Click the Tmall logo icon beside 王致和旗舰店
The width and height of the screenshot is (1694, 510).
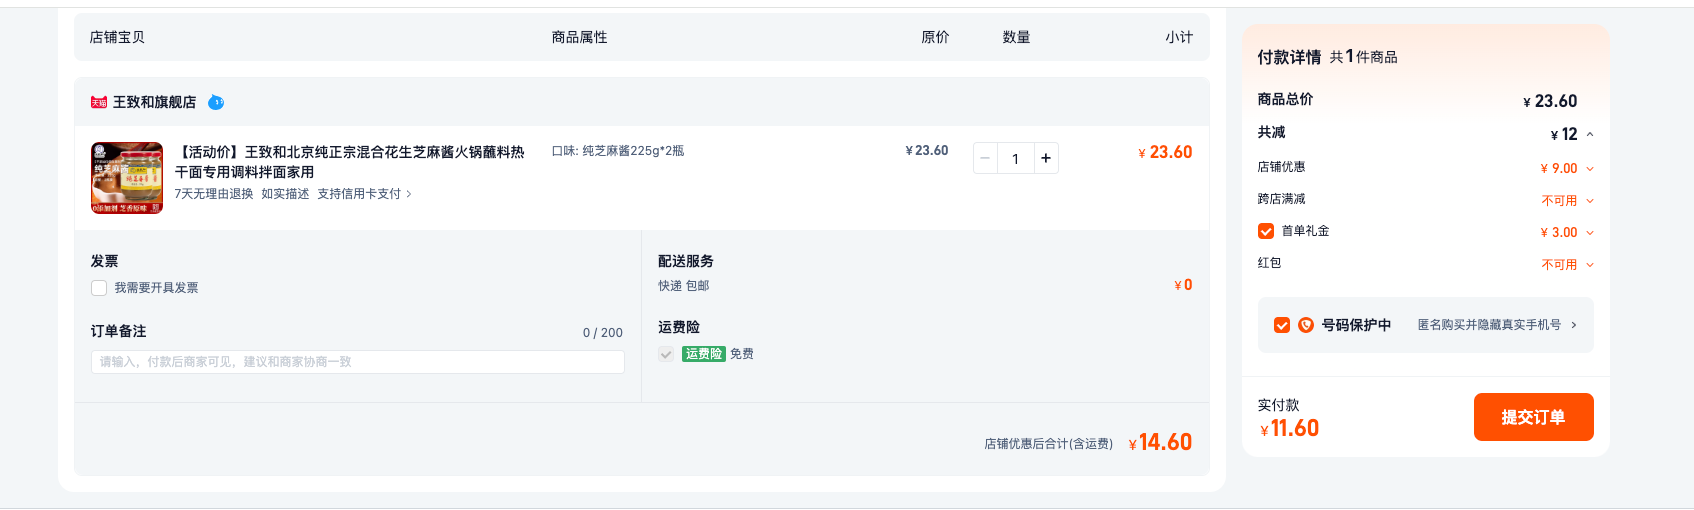pos(99,102)
